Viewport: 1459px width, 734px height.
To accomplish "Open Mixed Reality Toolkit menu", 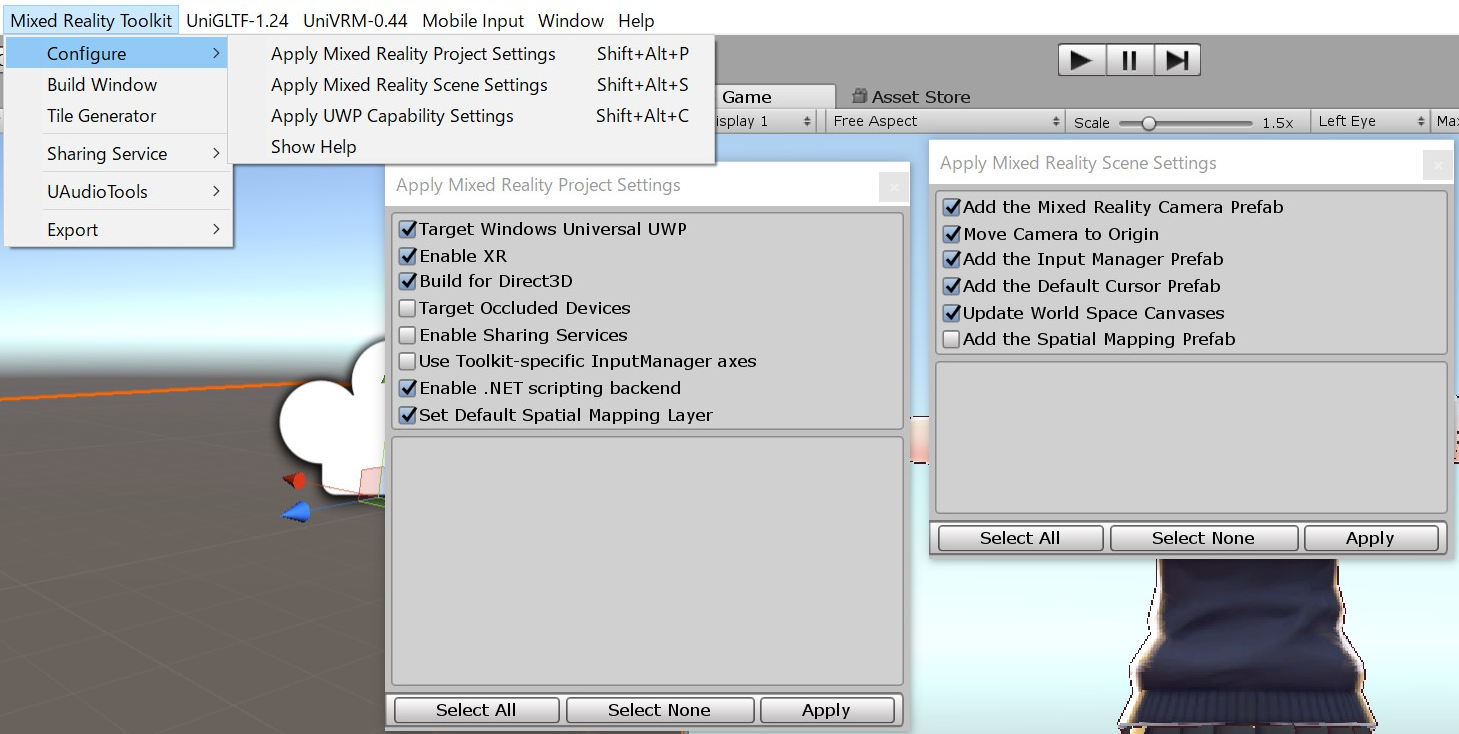I will [91, 20].
